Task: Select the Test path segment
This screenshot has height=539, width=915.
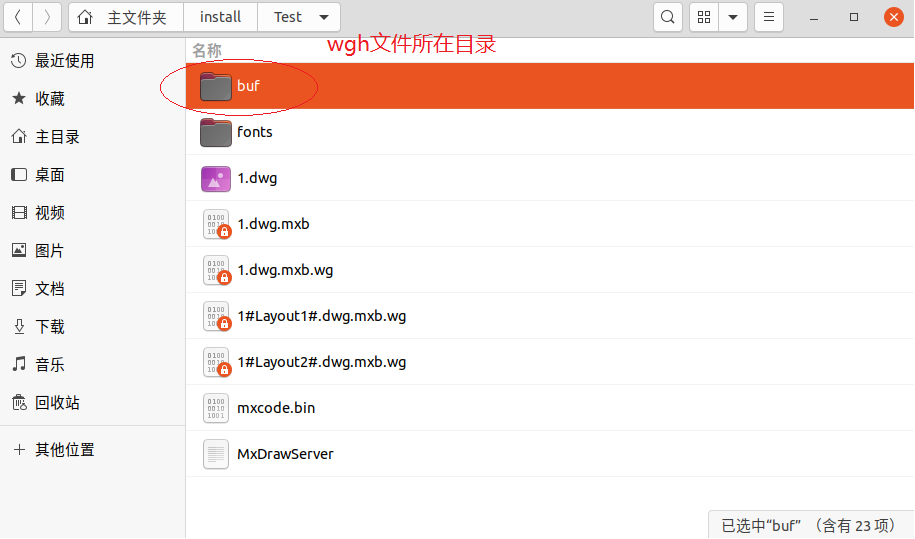Action: pyautogui.click(x=288, y=18)
